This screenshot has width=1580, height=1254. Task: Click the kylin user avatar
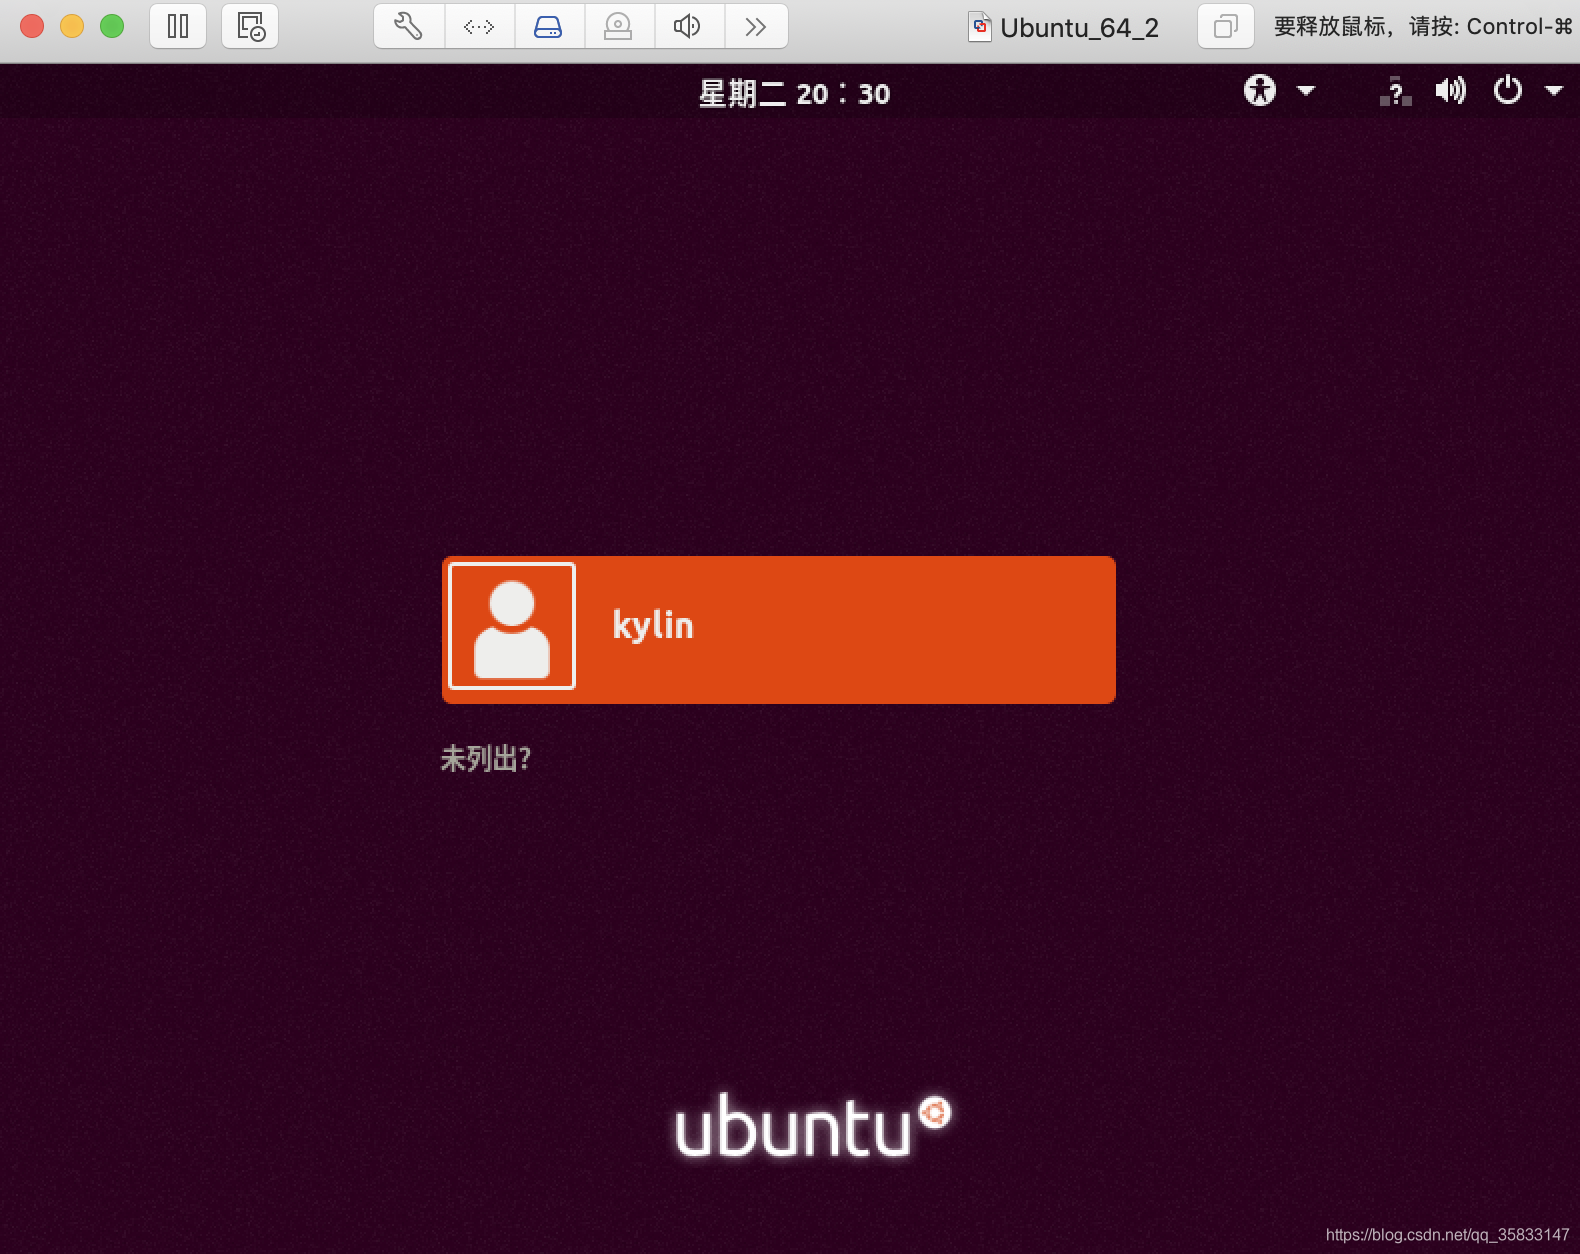tap(512, 626)
